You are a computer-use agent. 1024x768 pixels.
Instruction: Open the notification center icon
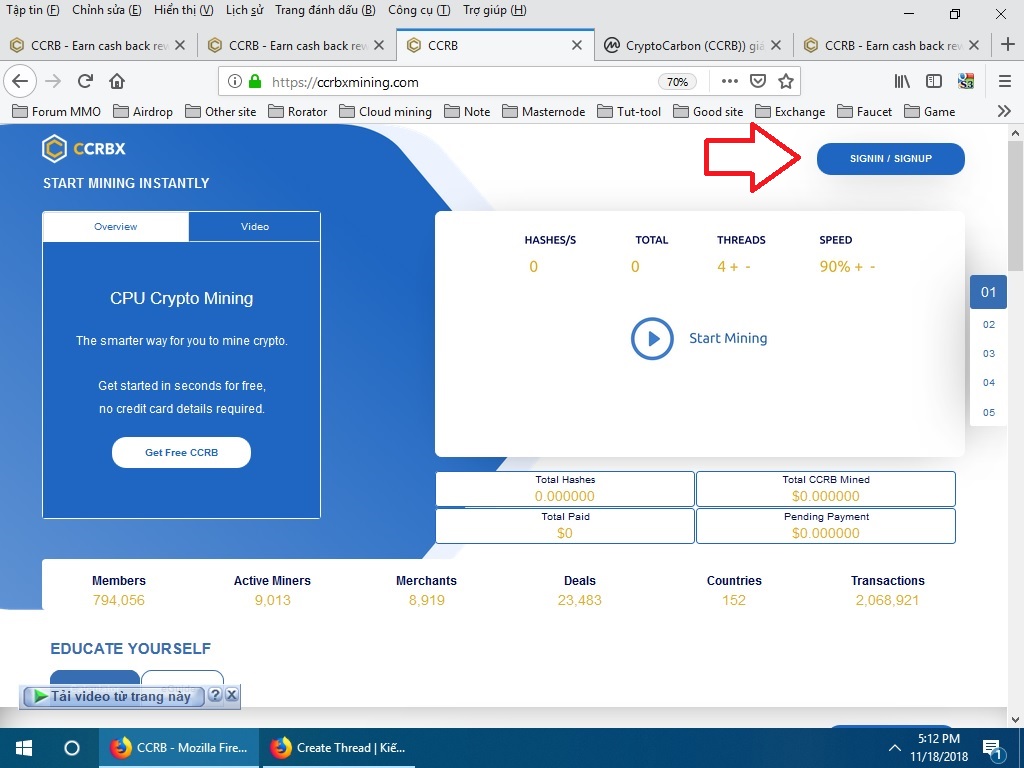click(992, 749)
